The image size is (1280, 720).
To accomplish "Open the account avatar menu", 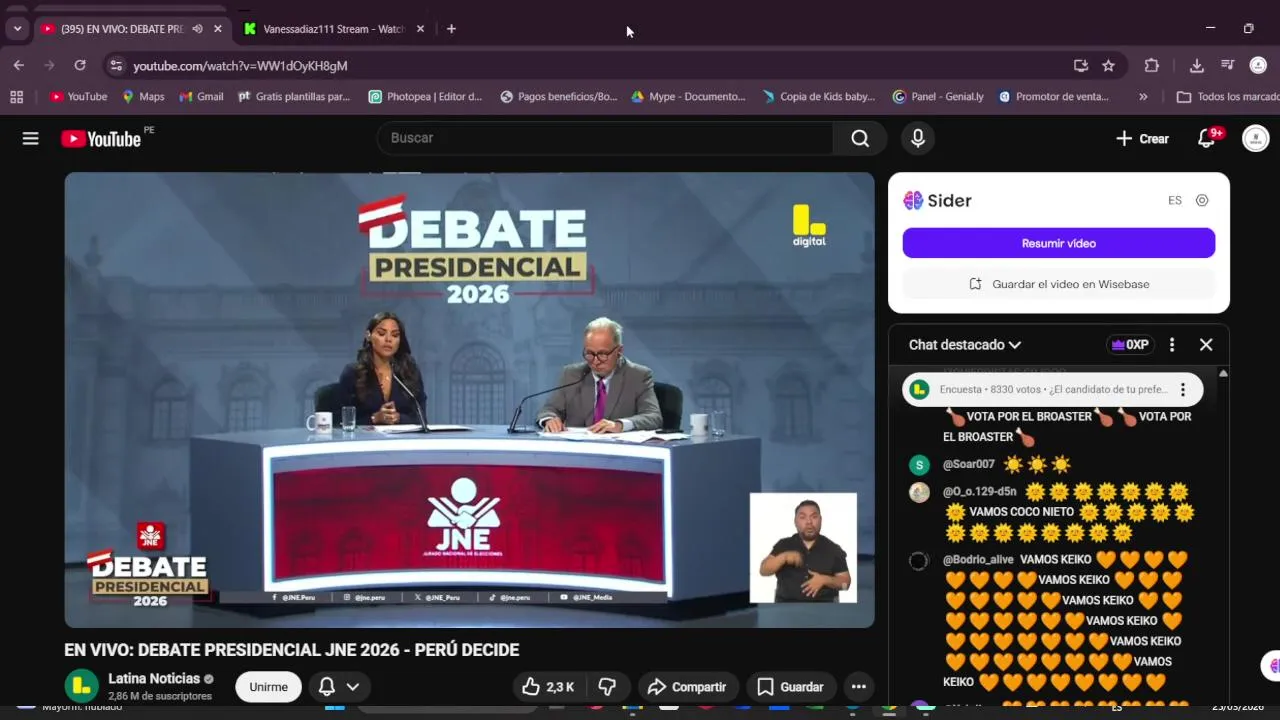I will (x=1255, y=139).
